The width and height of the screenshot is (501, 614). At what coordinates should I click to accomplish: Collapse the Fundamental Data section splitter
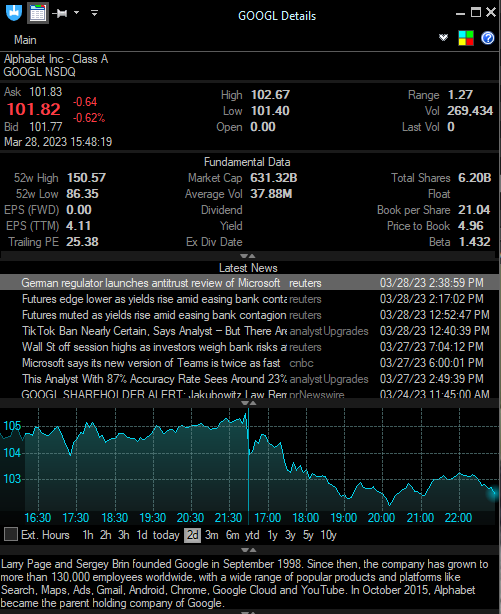click(248, 256)
